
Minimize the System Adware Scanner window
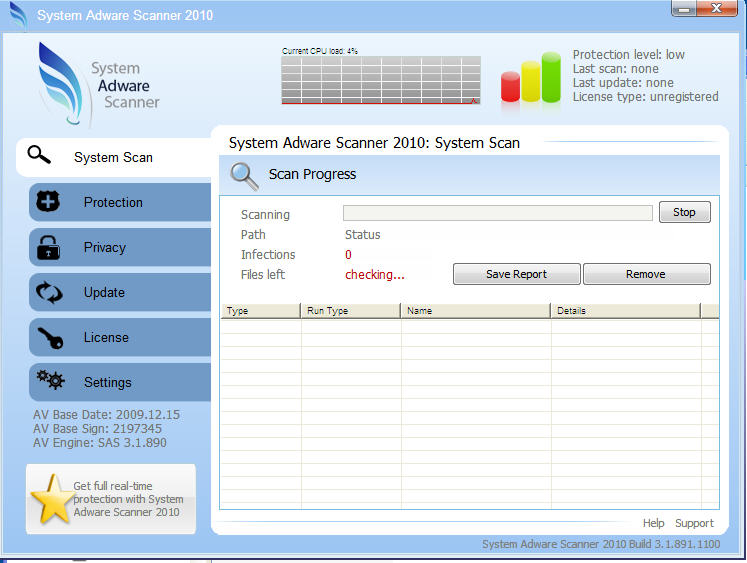684,9
